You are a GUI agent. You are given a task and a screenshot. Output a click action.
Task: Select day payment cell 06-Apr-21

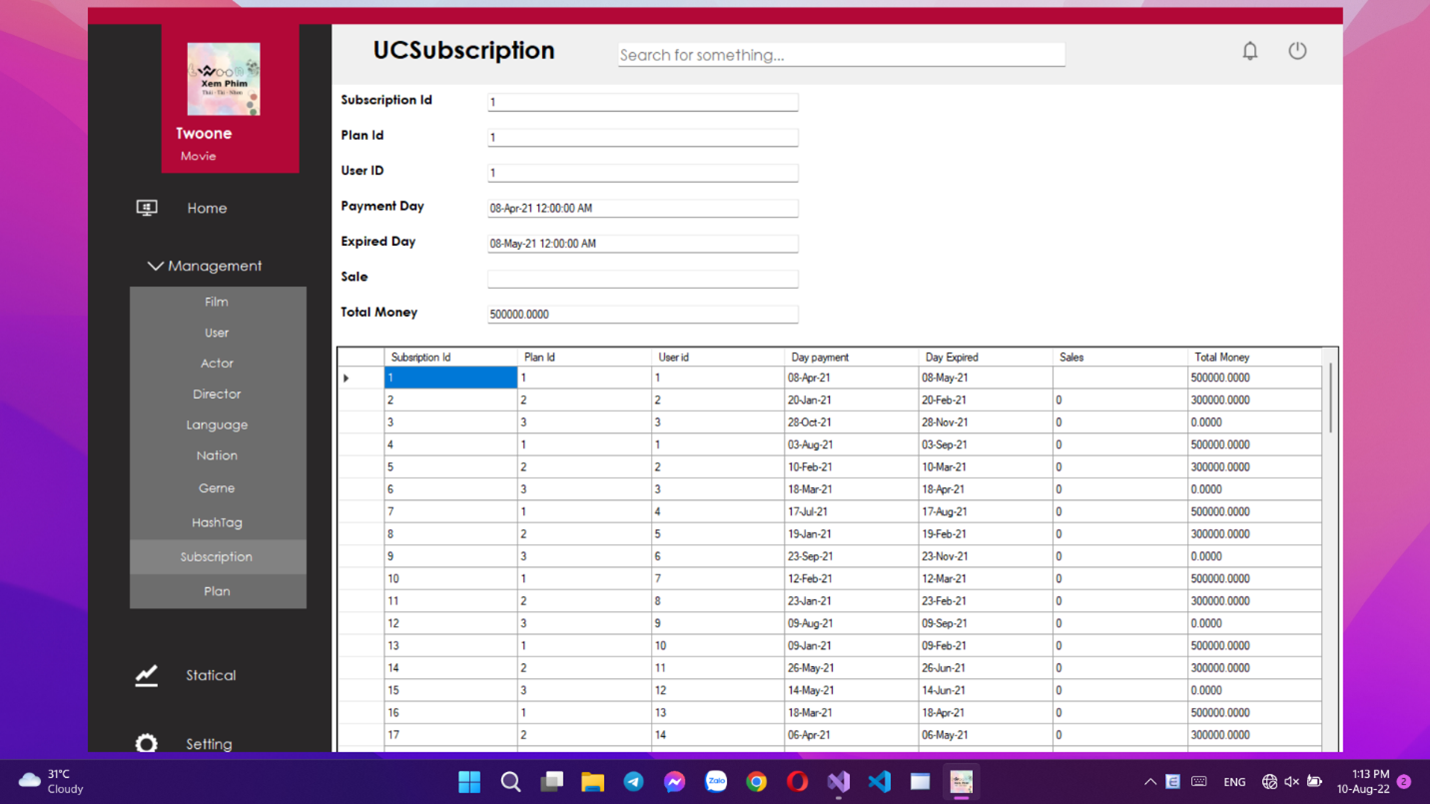coord(852,735)
